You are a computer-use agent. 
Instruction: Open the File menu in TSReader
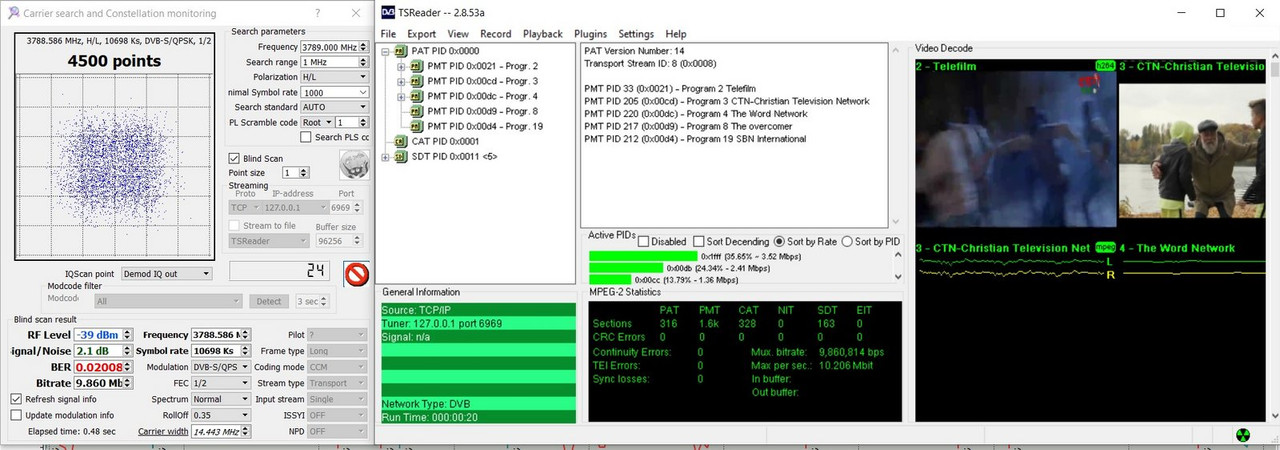coord(388,34)
